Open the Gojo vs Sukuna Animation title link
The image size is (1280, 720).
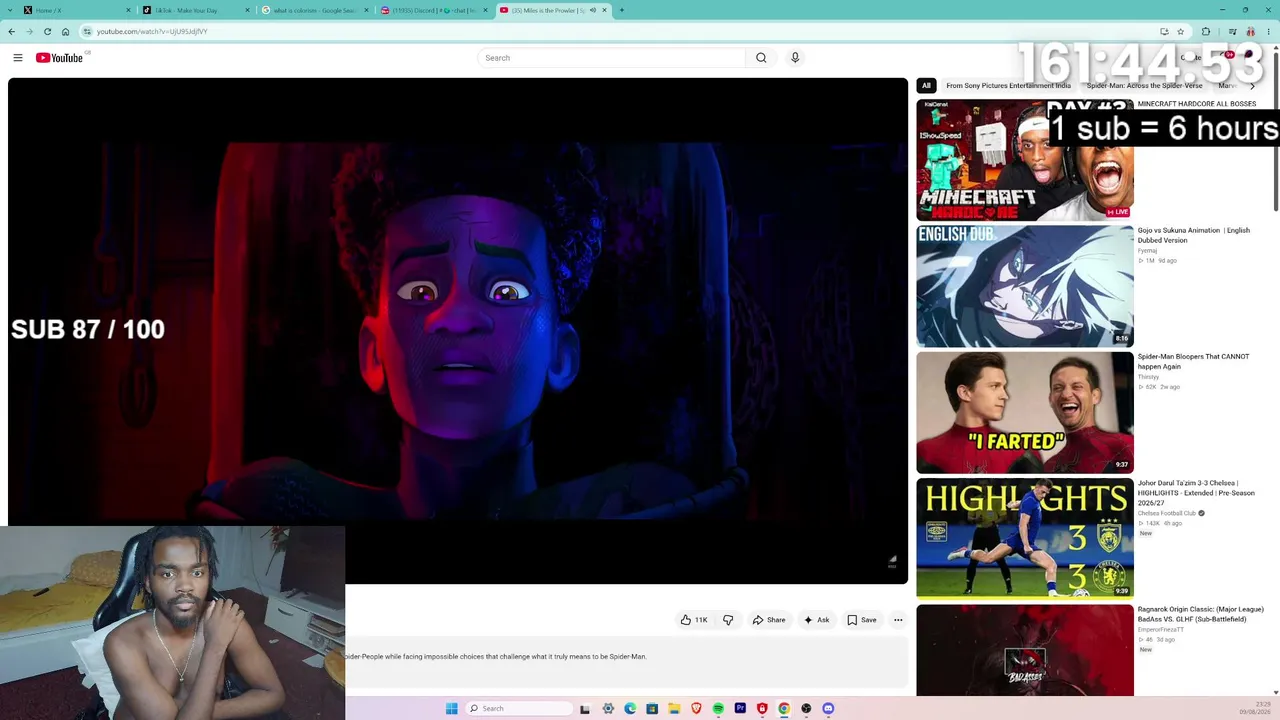1194,235
